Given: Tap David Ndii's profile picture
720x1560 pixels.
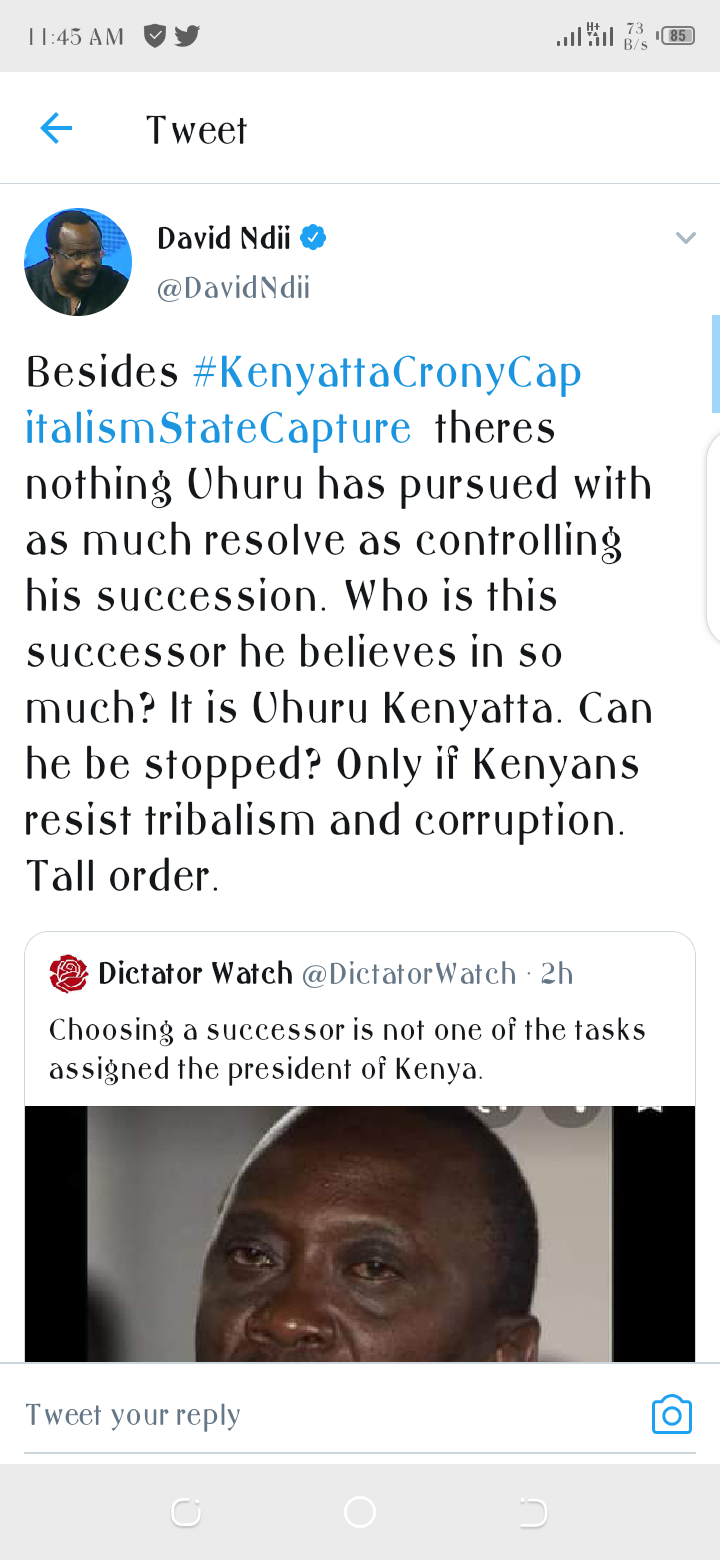Looking at the screenshot, I should (x=78, y=262).
